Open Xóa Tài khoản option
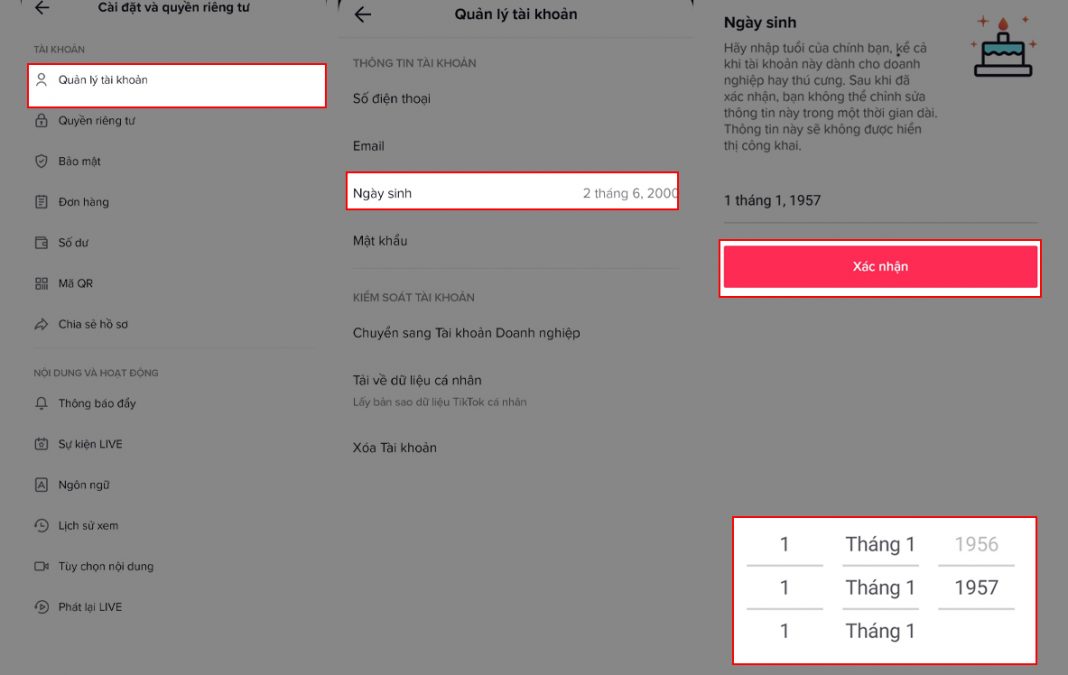Image resolution: width=1068 pixels, height=675 pixels. 395,448
